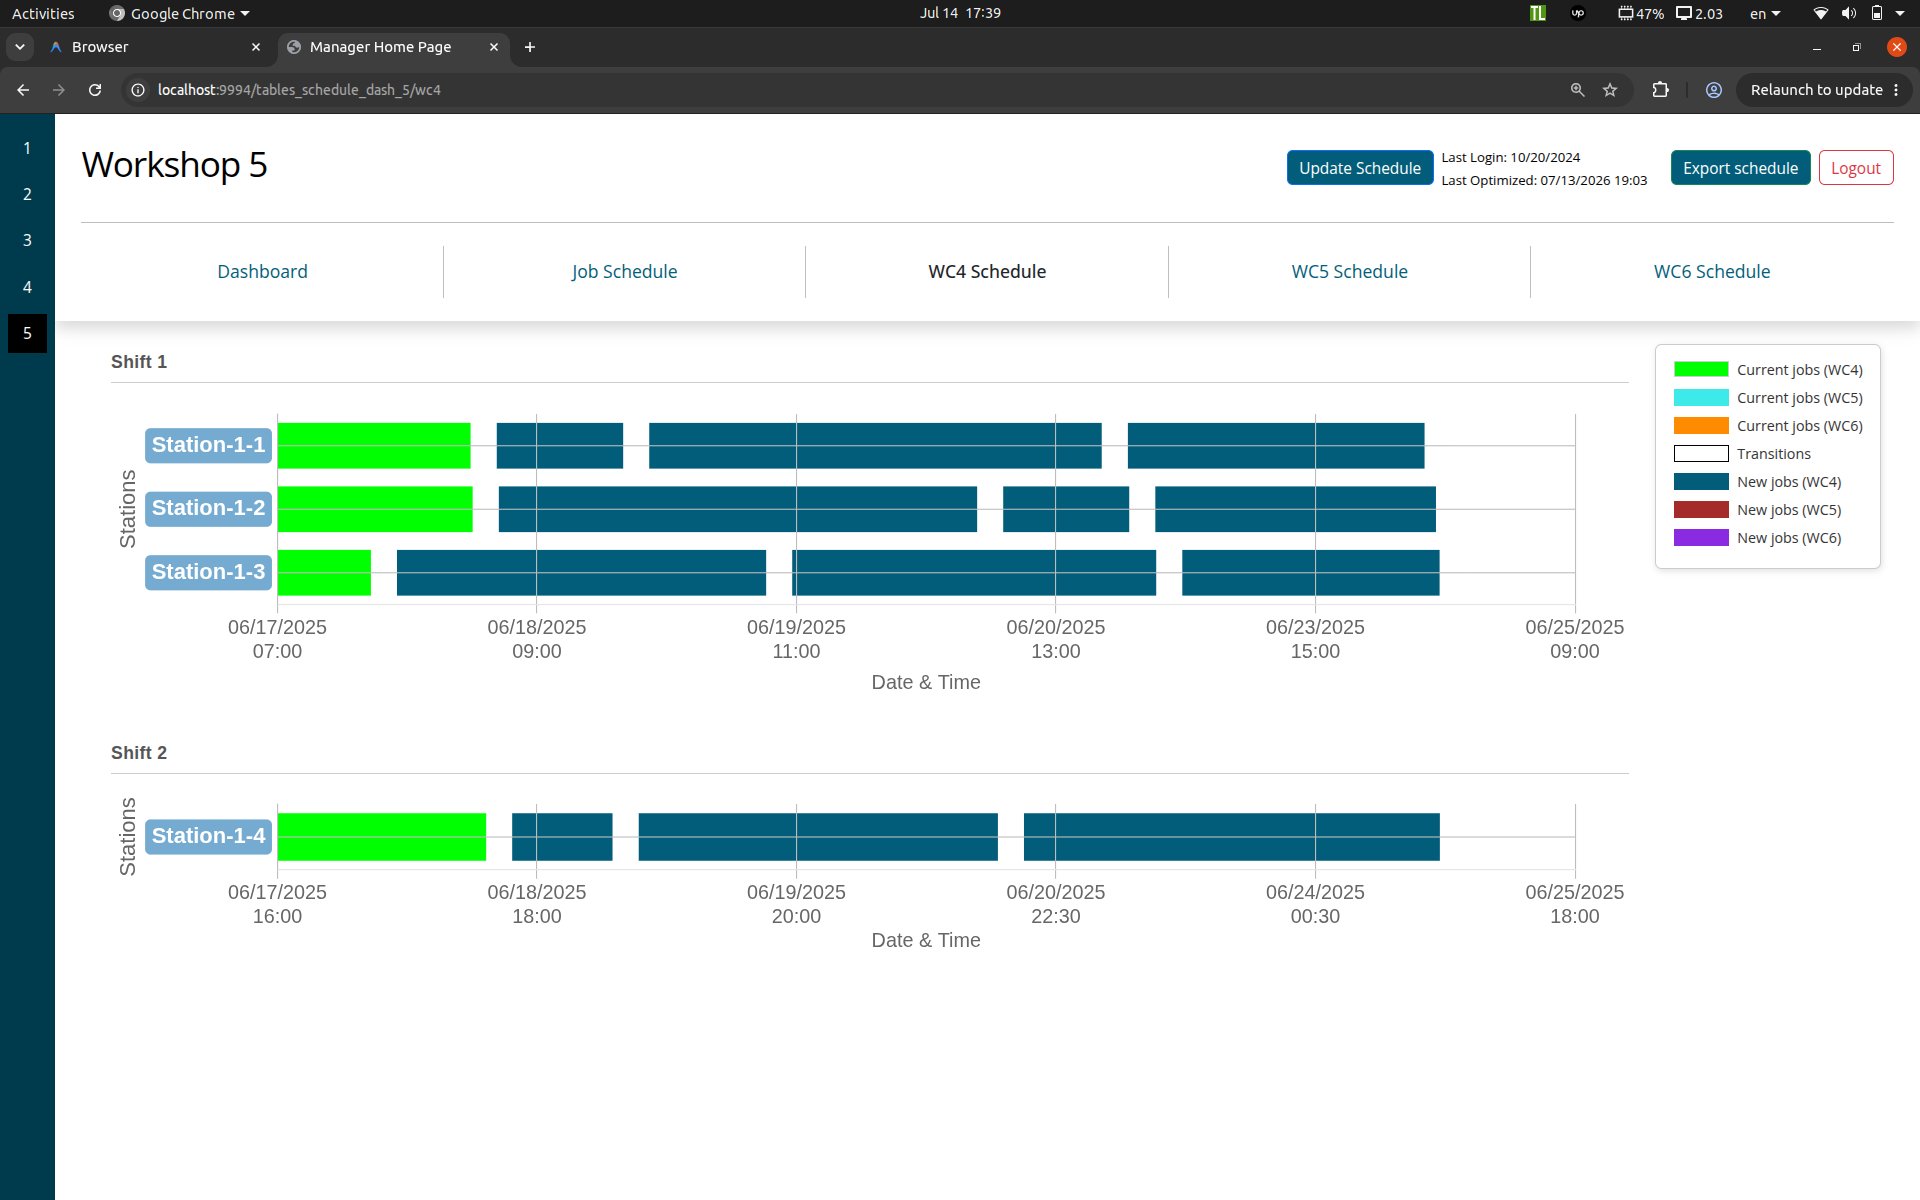1920x1200 pixels.
Task: Select the Manager Home Page tab
Action: click(x=392, y=47)
